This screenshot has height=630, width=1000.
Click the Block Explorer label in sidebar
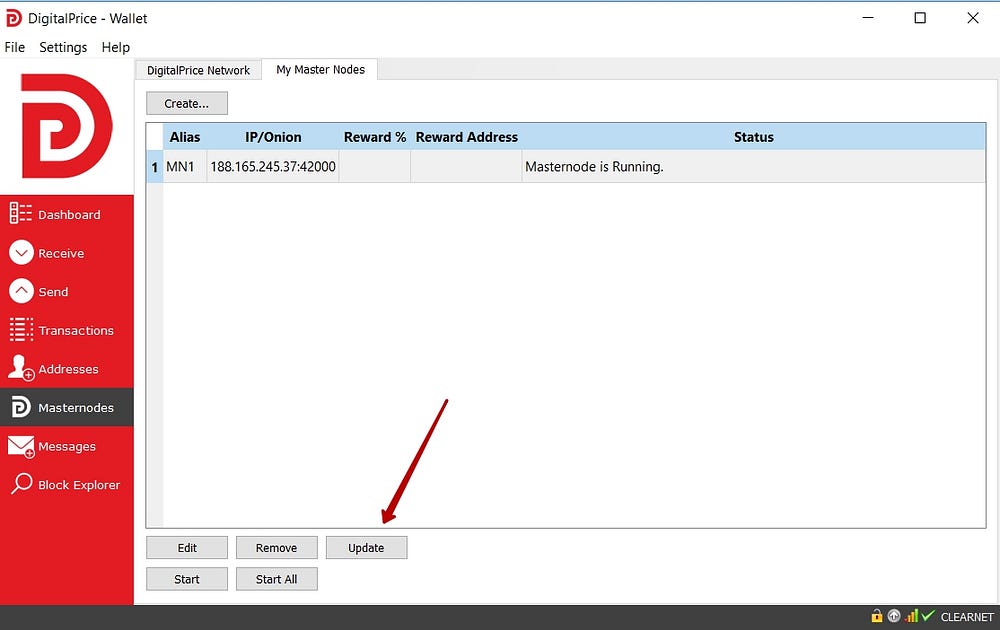[79, 485]
